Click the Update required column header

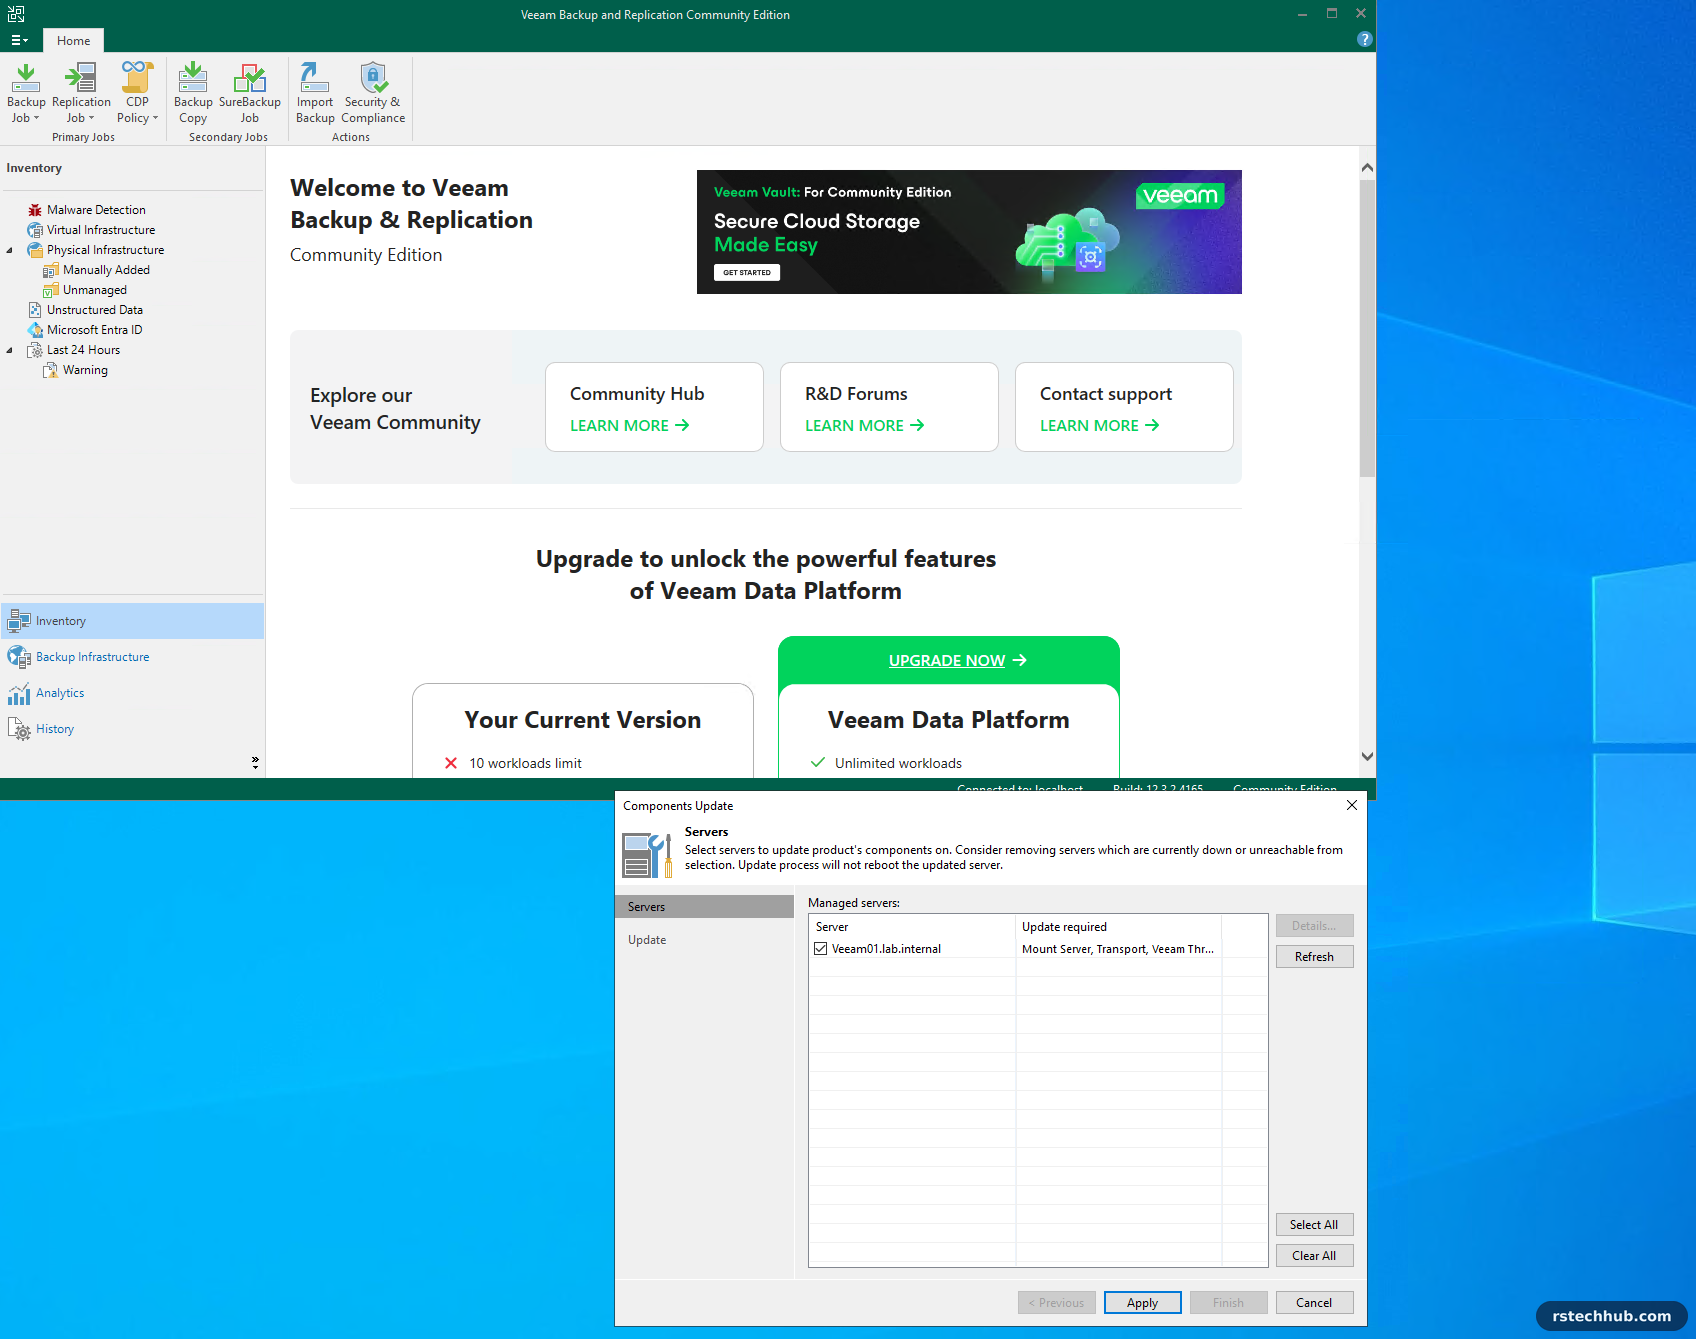[x=1117, y=927]
